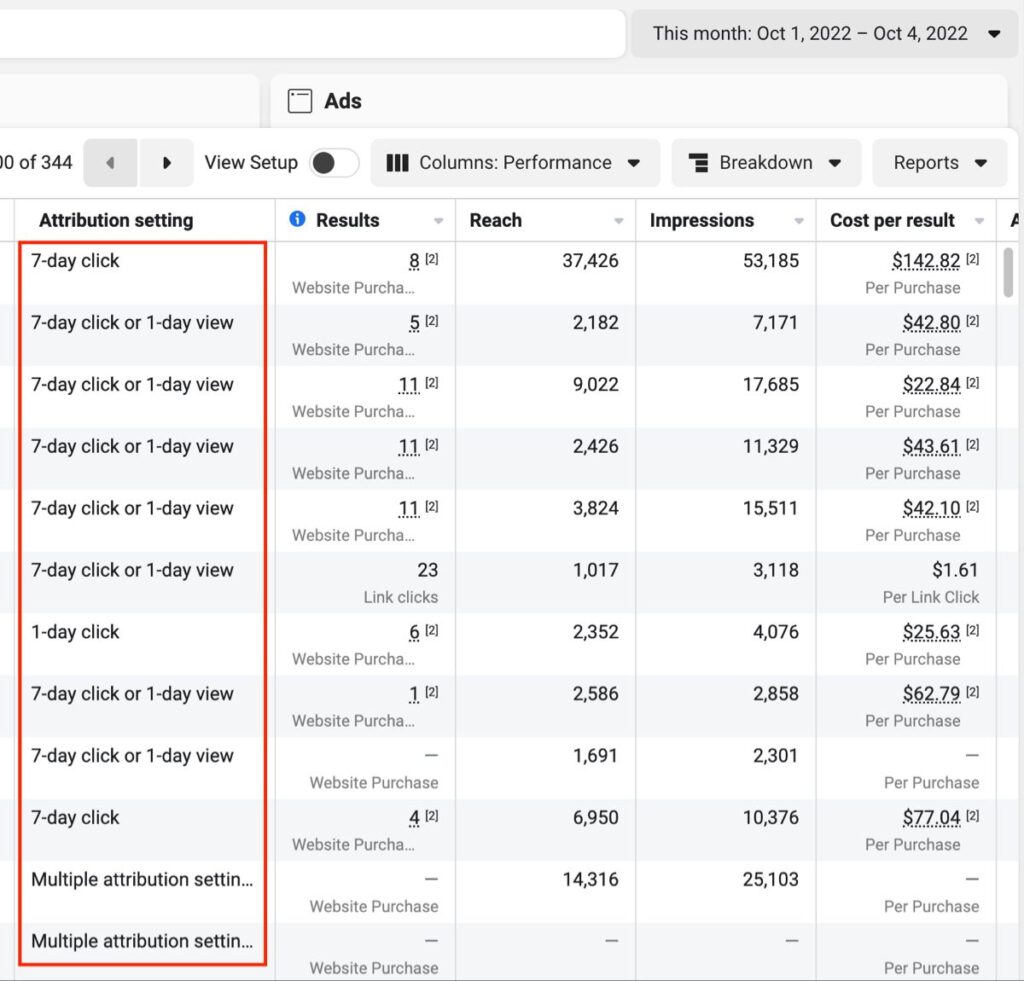Click the Columns bars icon
Viewport: 1024px width, 981px height.
click(x=397, y=163)
